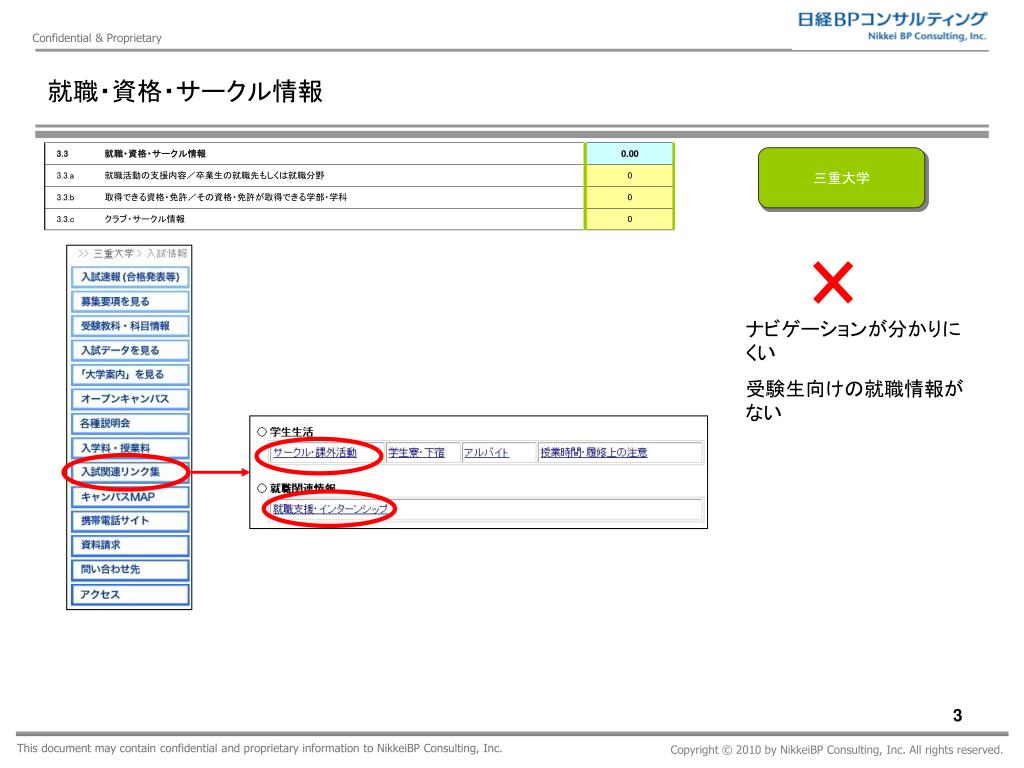Image resolution: width=1024 pixels, height=768 pixels.
Task: Click the 三重大学 breadcrumb link
Action: click(x=114, y=253)
